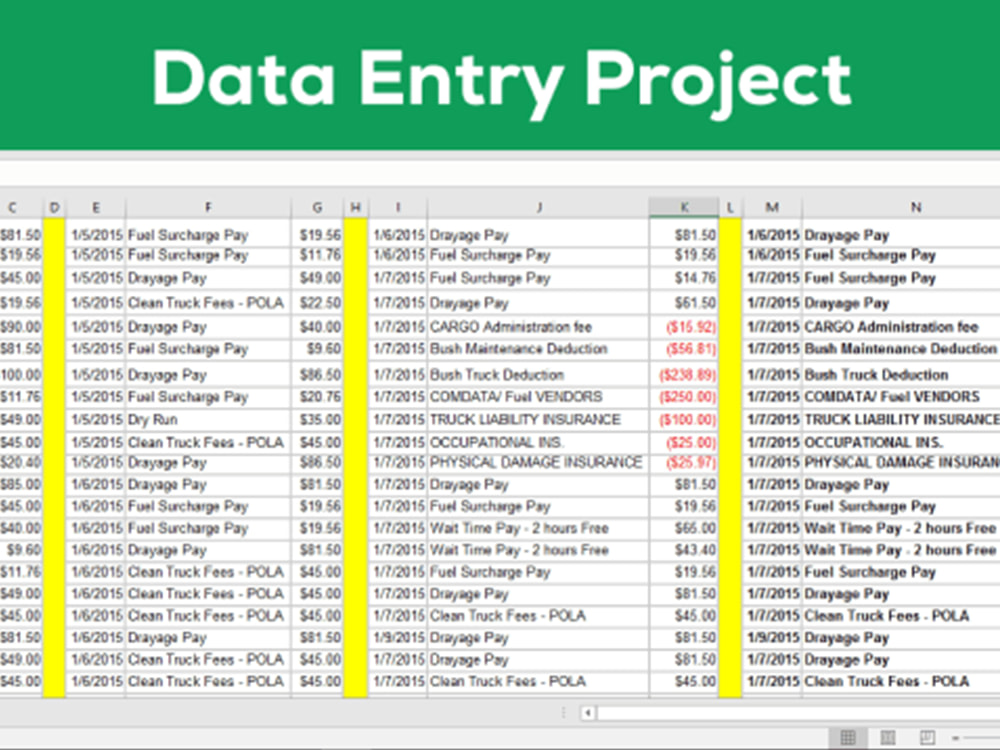Select the "$86.50" cell beside "$20.40"
Screen dimensions: 1000x750
click(317, 462)
